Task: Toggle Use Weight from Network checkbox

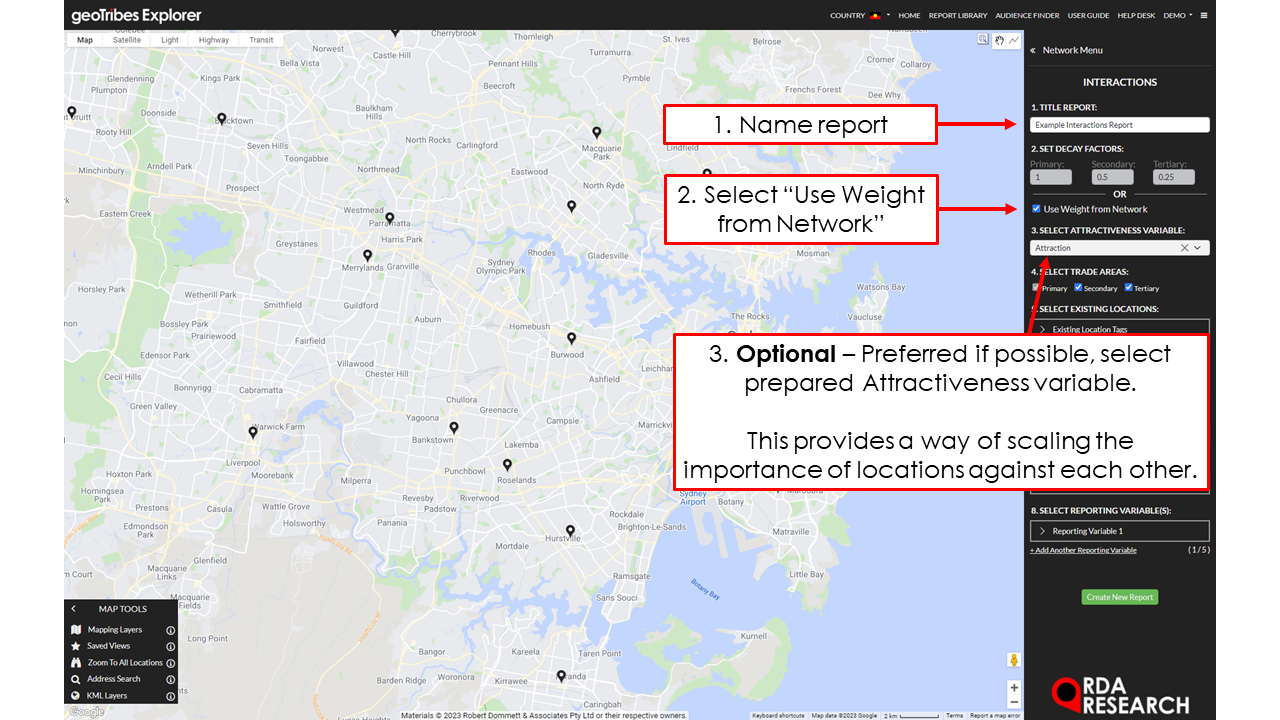Action: pos(1036,209)
